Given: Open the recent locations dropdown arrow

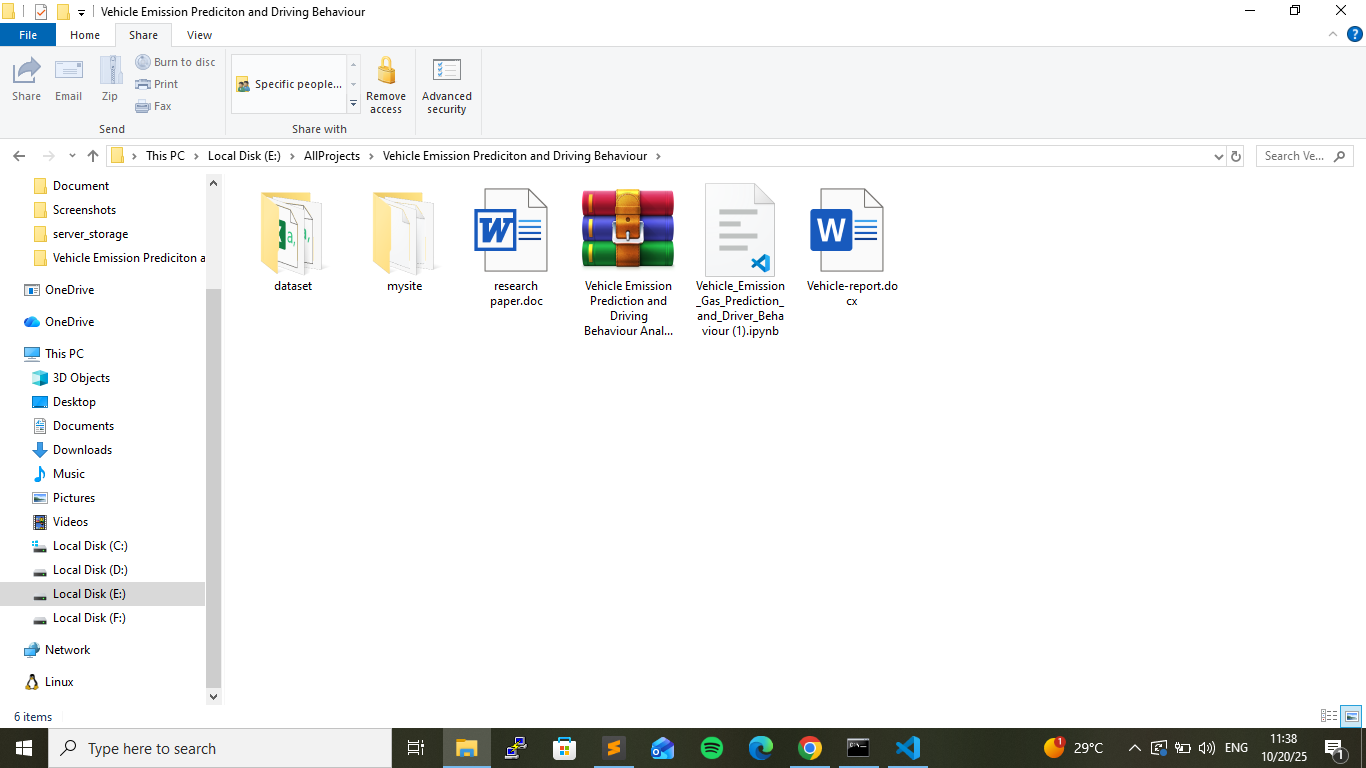Looking at the screenshot, I should click(72, 156).
